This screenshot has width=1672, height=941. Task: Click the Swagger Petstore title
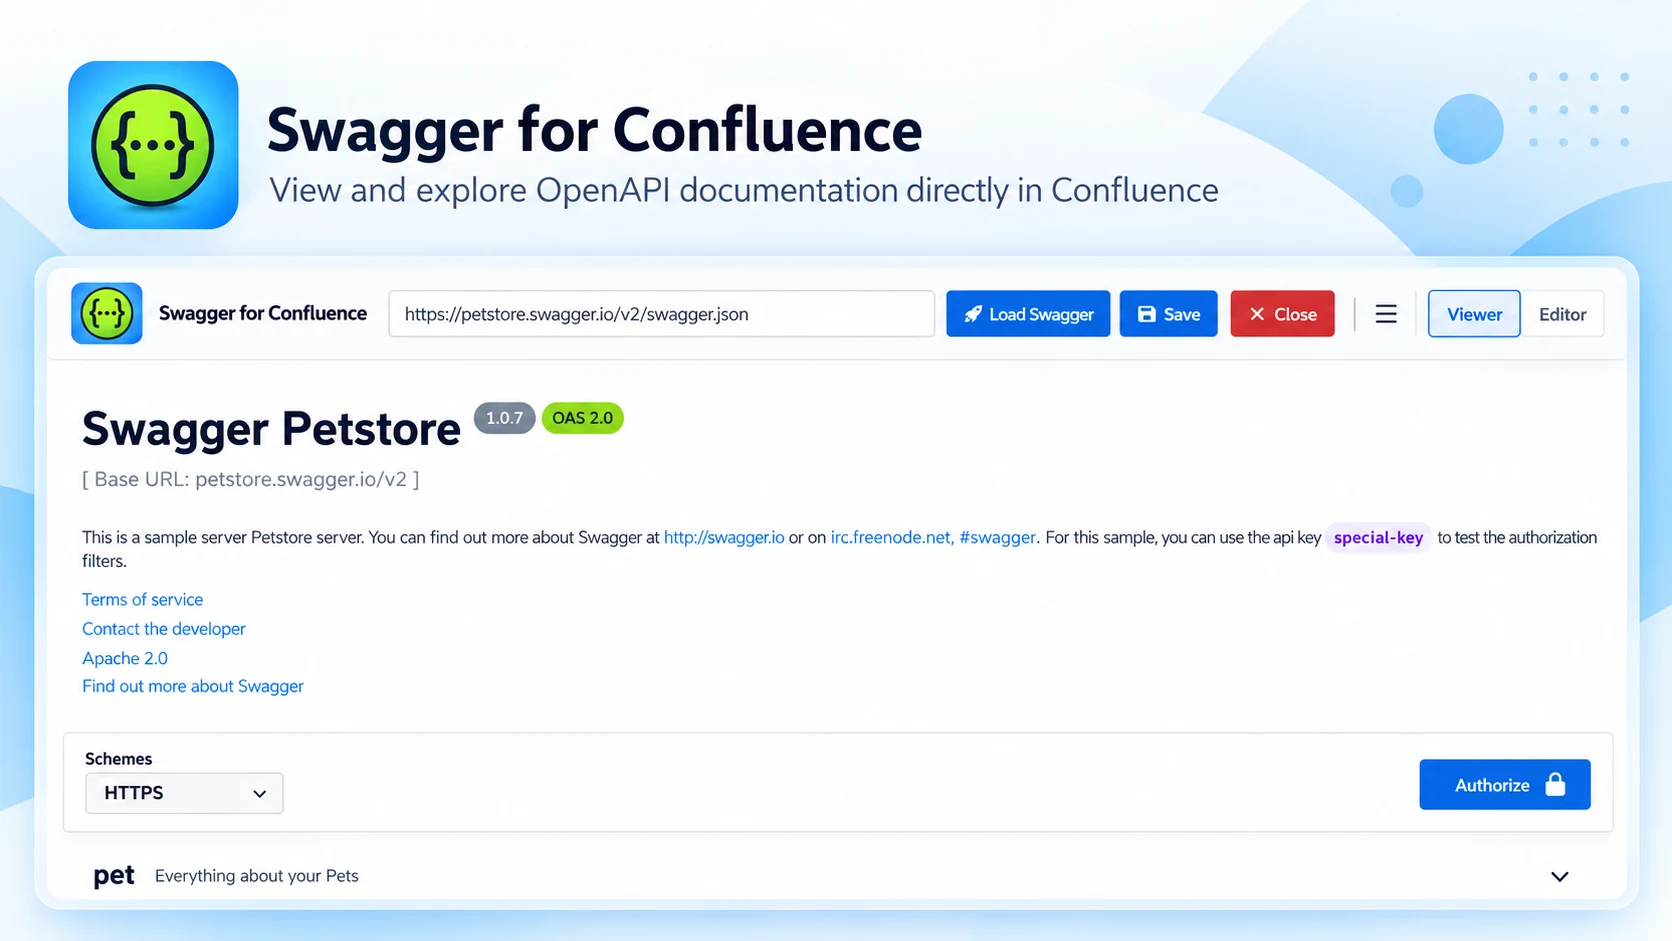point(271,428)
